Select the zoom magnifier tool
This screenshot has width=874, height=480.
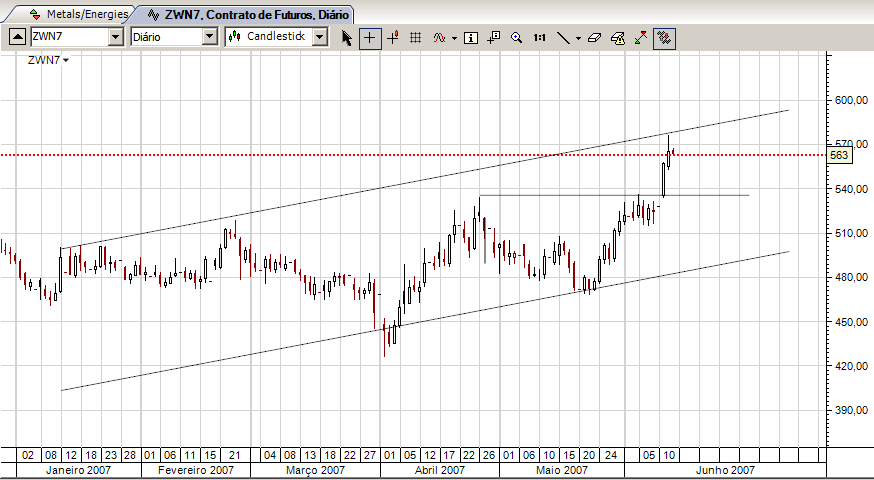pos(516,38)
